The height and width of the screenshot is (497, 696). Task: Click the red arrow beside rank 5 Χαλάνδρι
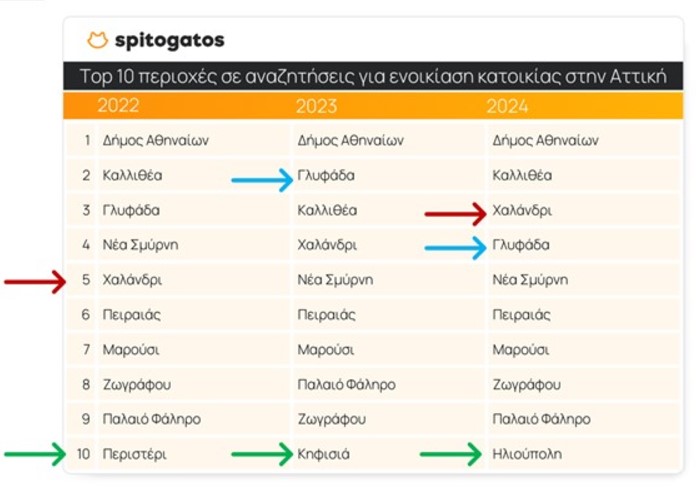[35, 282]
